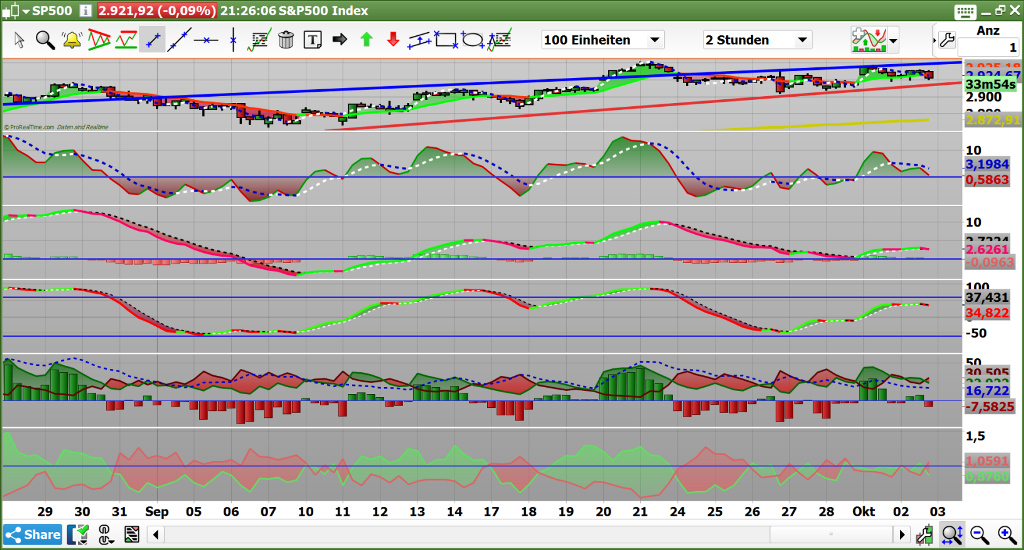Select the rectangle drawing tool
Screen dimensions: 1024x550
click(446, 40)
